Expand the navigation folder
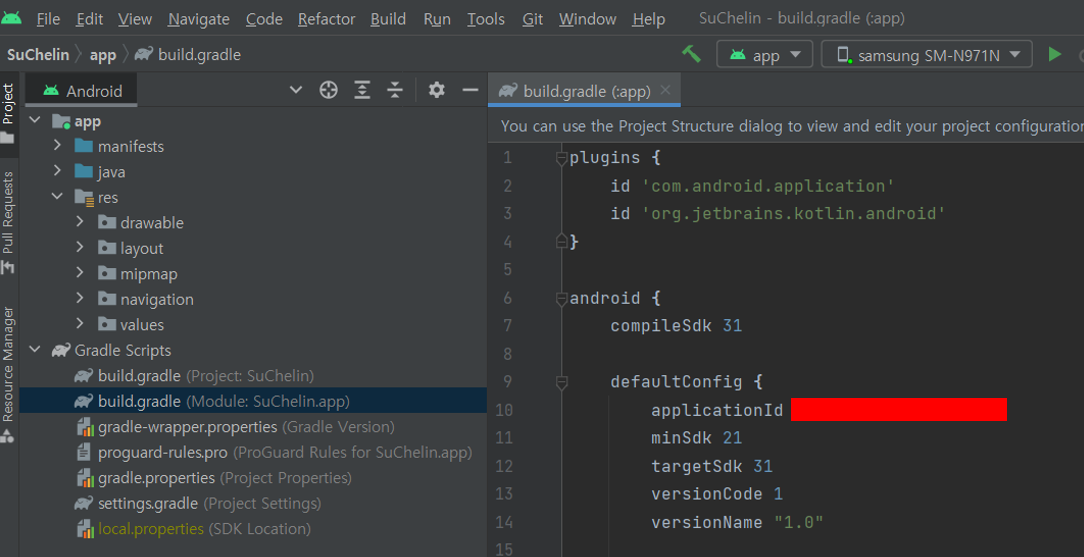 [80, 299]
